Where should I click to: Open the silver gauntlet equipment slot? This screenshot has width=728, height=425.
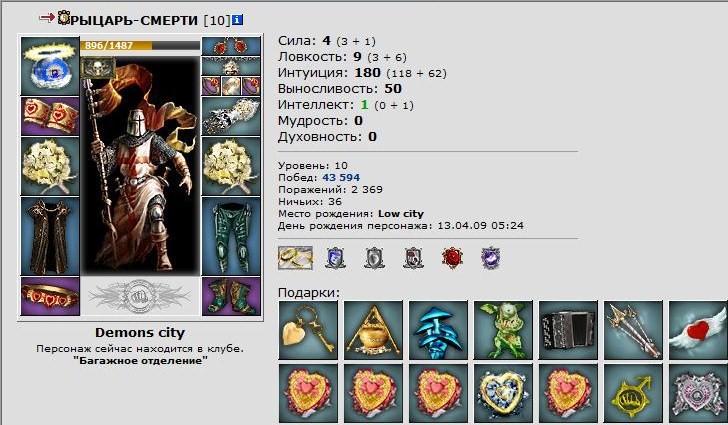coord(231,116)
